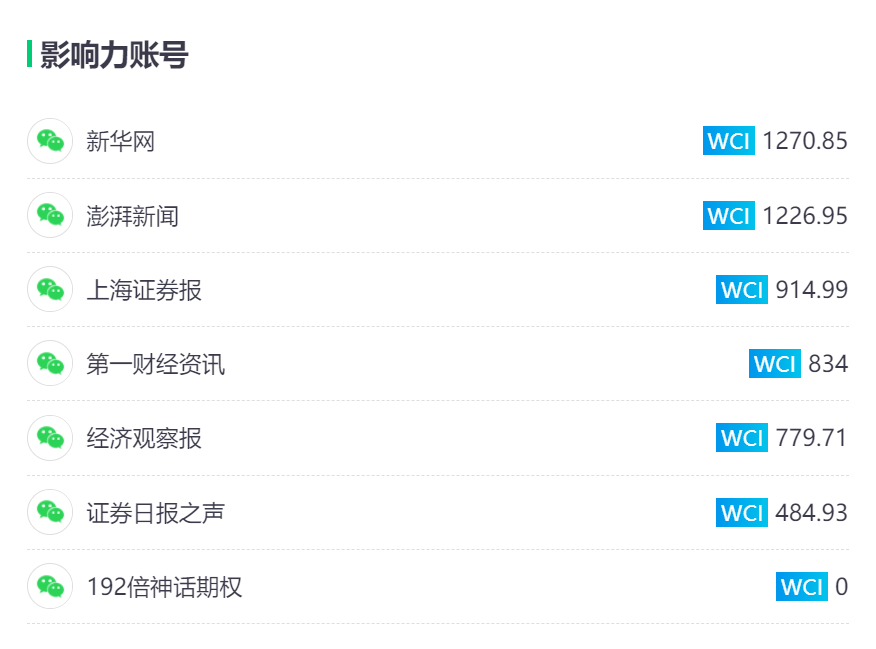Select the 经济观察报 account name
Screen dimensions: 876x649
point(144,438)
